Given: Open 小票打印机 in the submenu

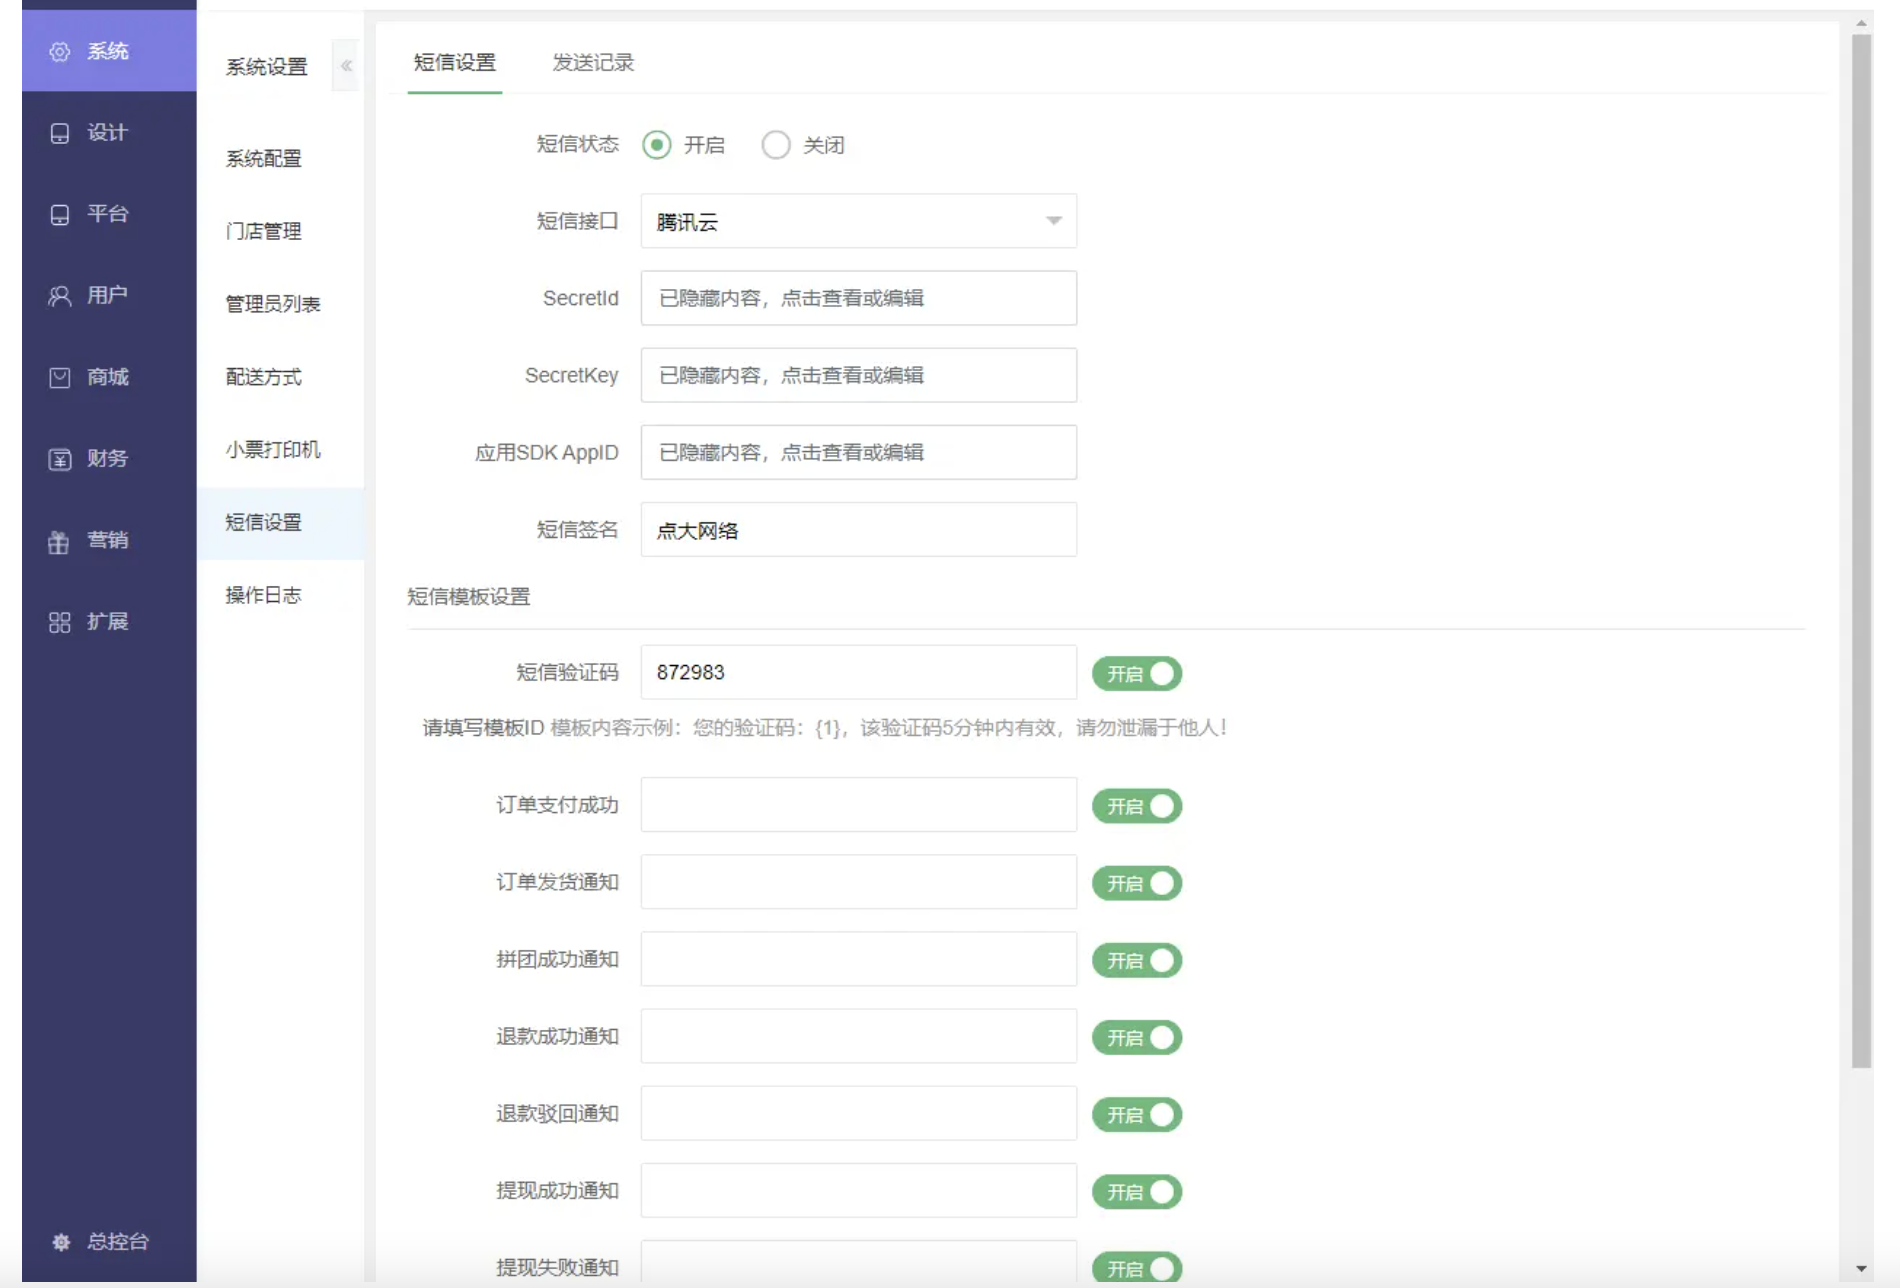Looking at the screenshot, I should click(x=273, y=450).
